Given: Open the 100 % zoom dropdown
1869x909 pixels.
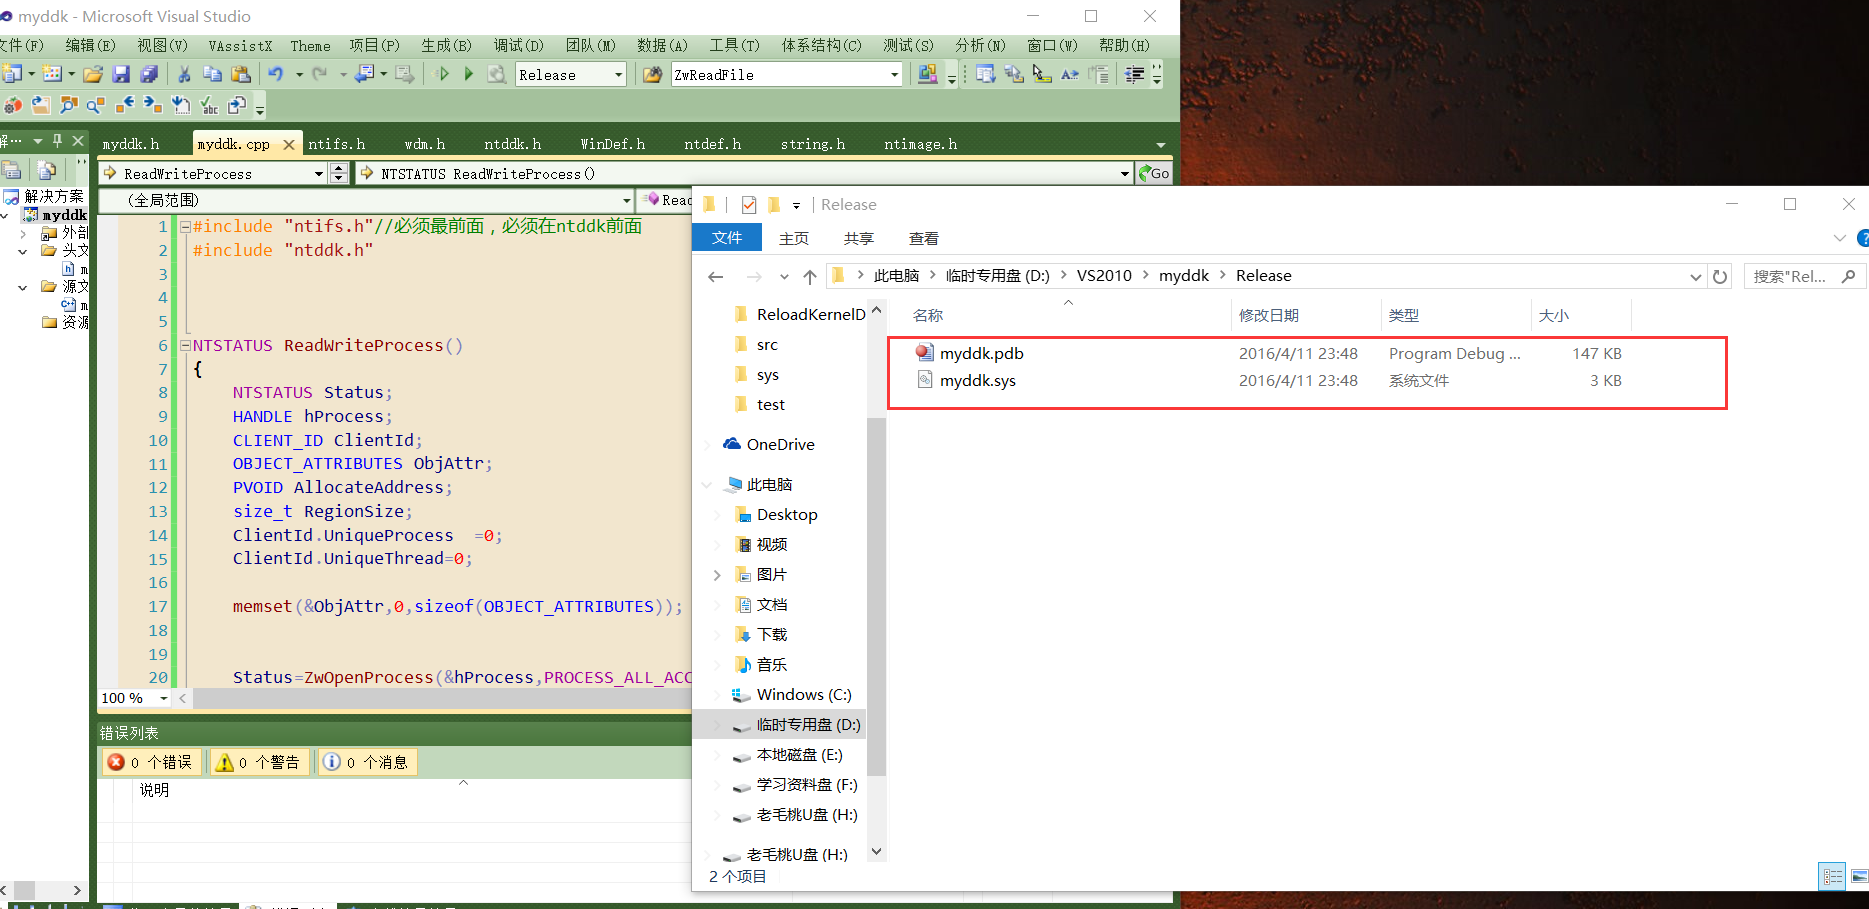Looking at the screenshot, I should pos(164,698).
